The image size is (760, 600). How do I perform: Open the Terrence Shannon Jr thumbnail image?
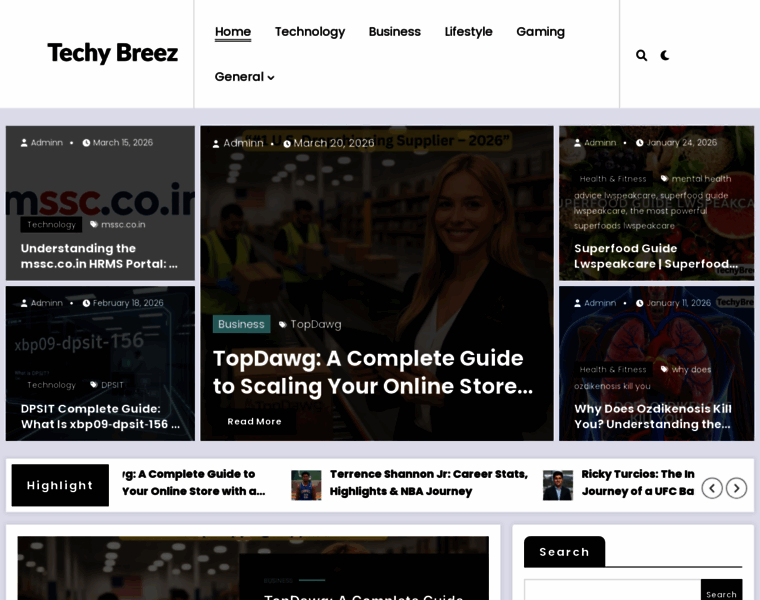306,485
